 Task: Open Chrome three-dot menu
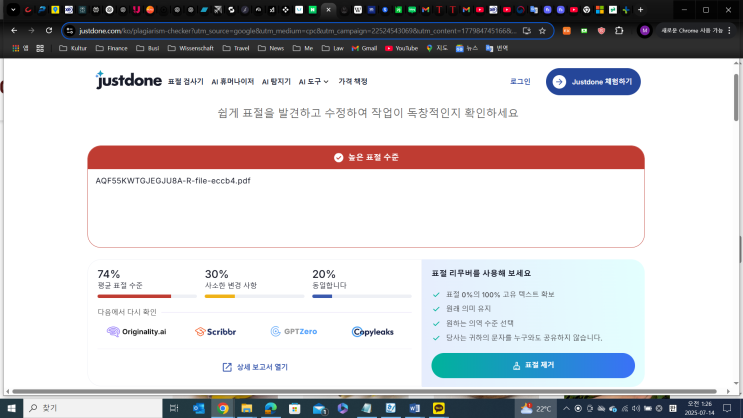729,30
